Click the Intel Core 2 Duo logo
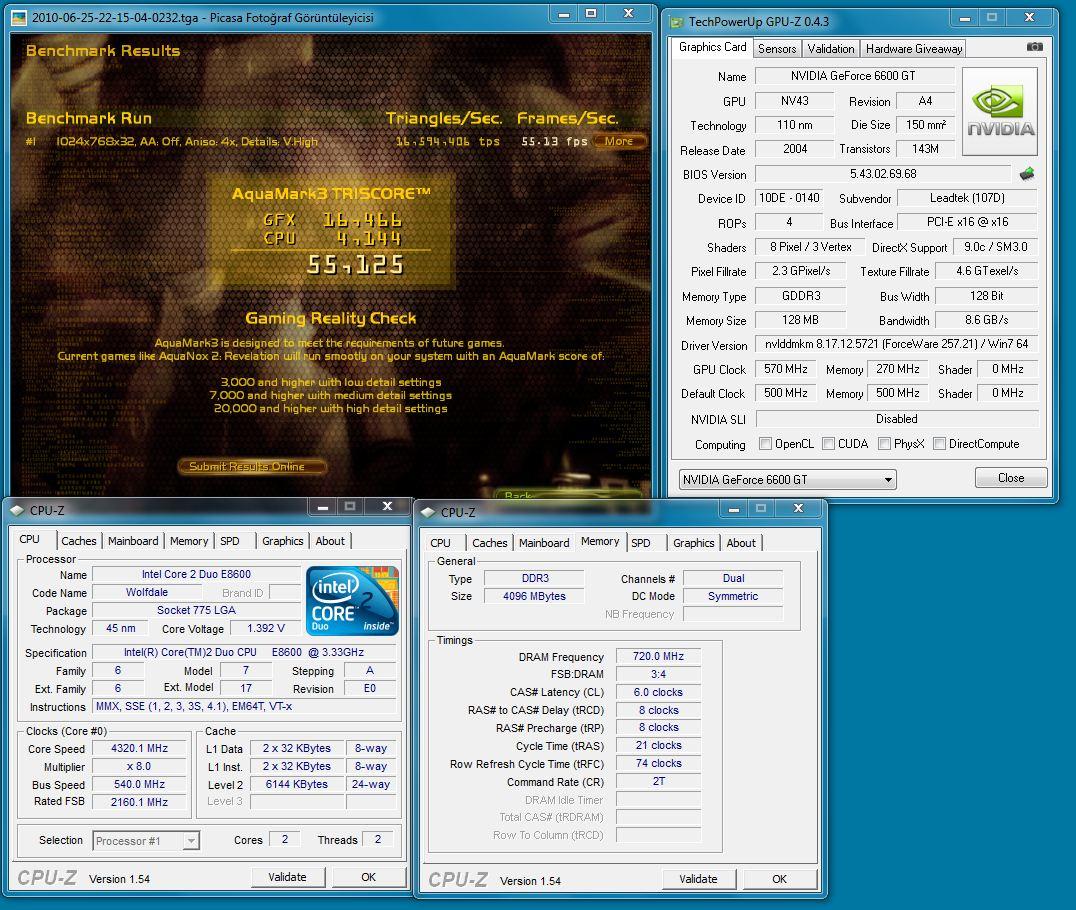Screen dimensions: 1076x910 click(352, 600)
